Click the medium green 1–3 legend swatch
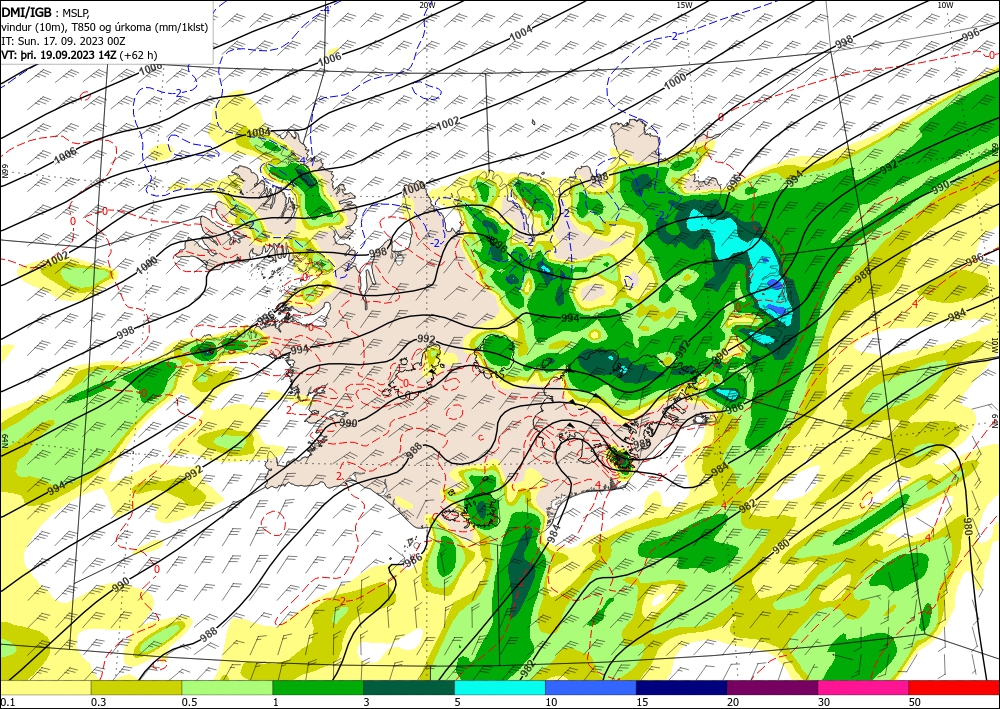The image size is (1000, 709). (x=318, y=688)
